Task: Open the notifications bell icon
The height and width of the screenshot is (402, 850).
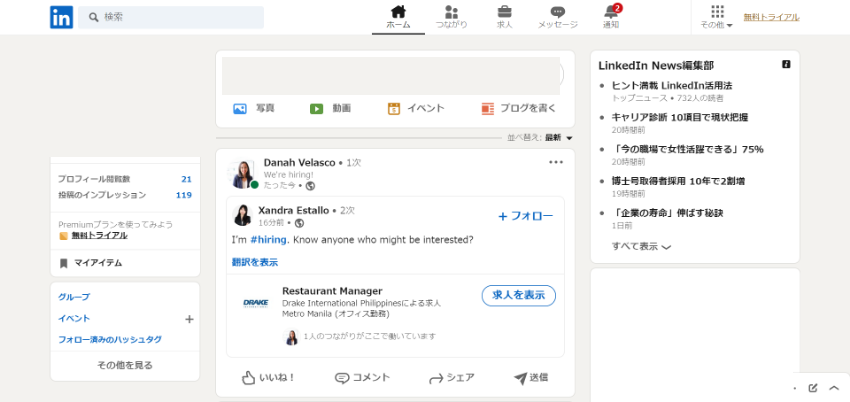Action: 611,12
